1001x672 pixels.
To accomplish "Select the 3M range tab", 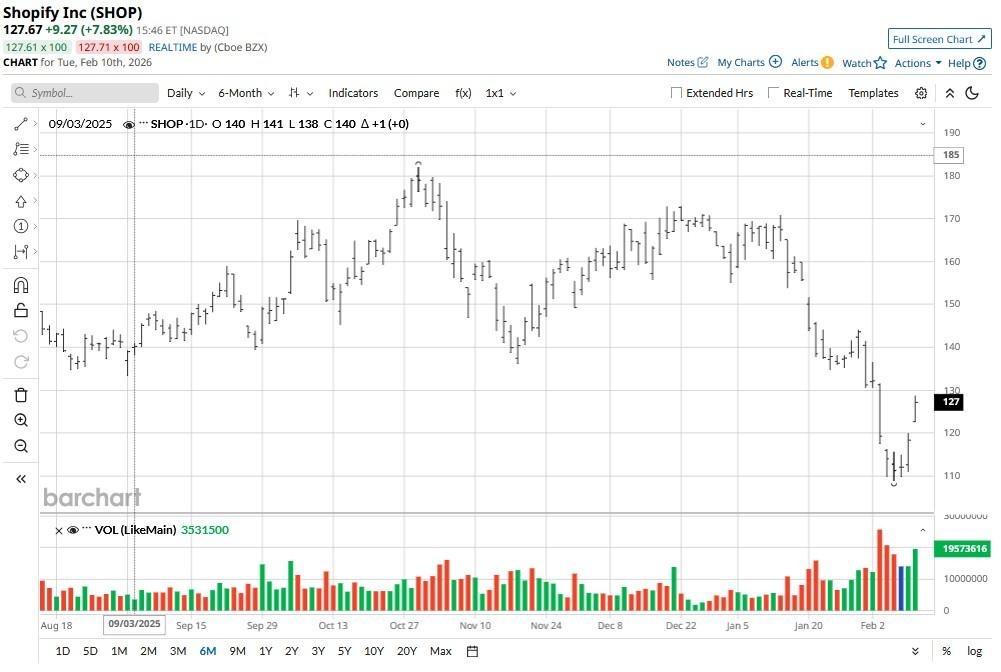I will click(x=178, y=652).
